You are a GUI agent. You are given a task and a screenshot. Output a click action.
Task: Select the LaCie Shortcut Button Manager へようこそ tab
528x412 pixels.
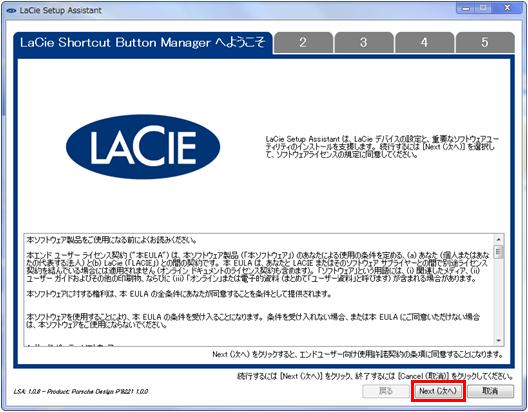tap(143, 43)
